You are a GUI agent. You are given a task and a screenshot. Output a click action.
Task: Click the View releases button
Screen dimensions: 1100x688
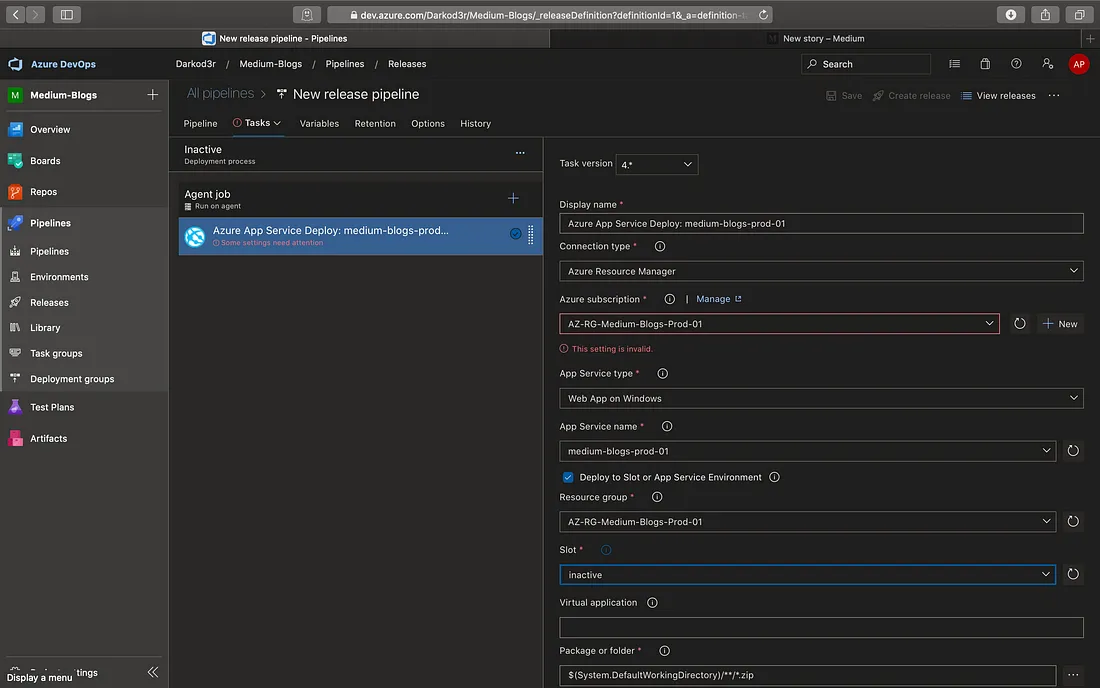(x=998, y=95)
